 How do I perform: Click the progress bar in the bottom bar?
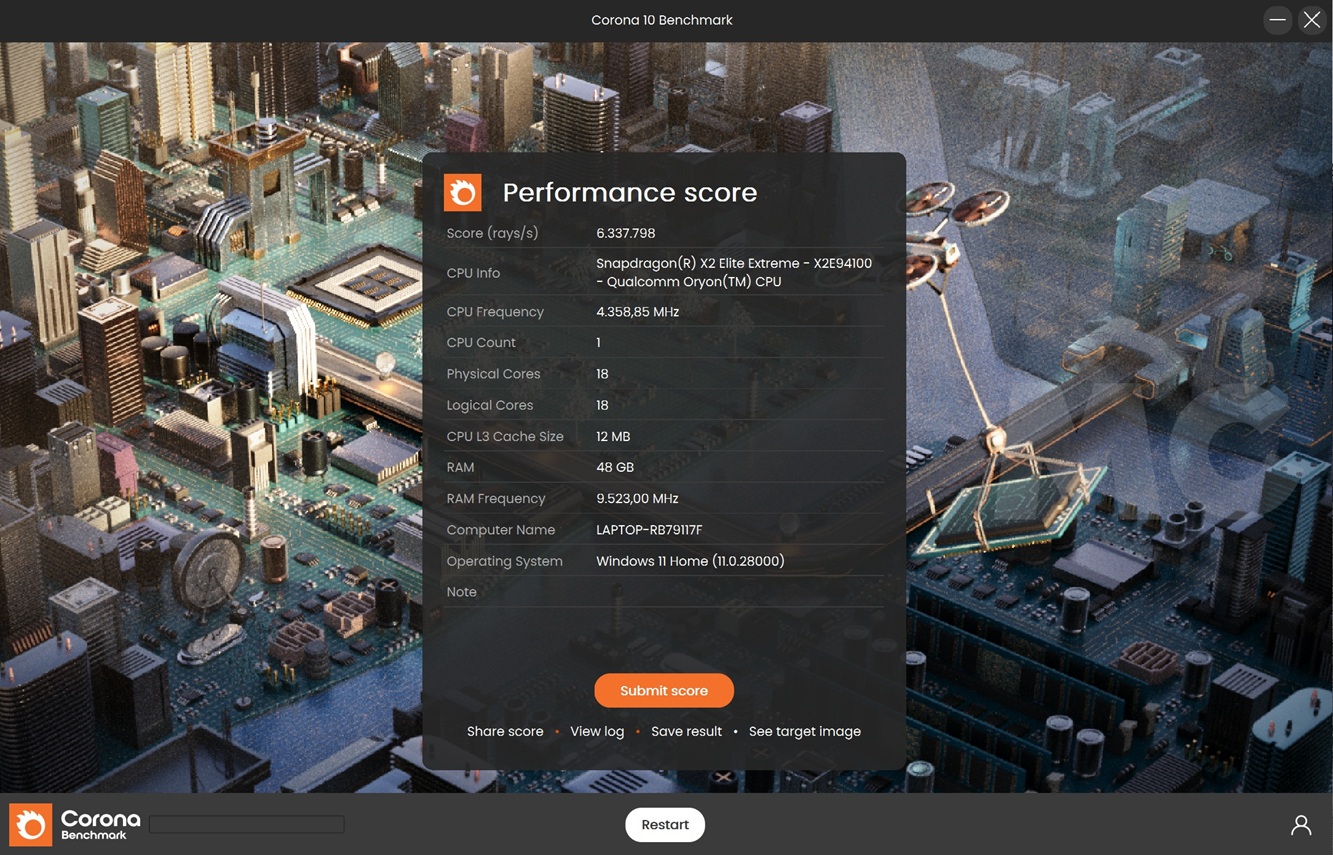point(247,824)
